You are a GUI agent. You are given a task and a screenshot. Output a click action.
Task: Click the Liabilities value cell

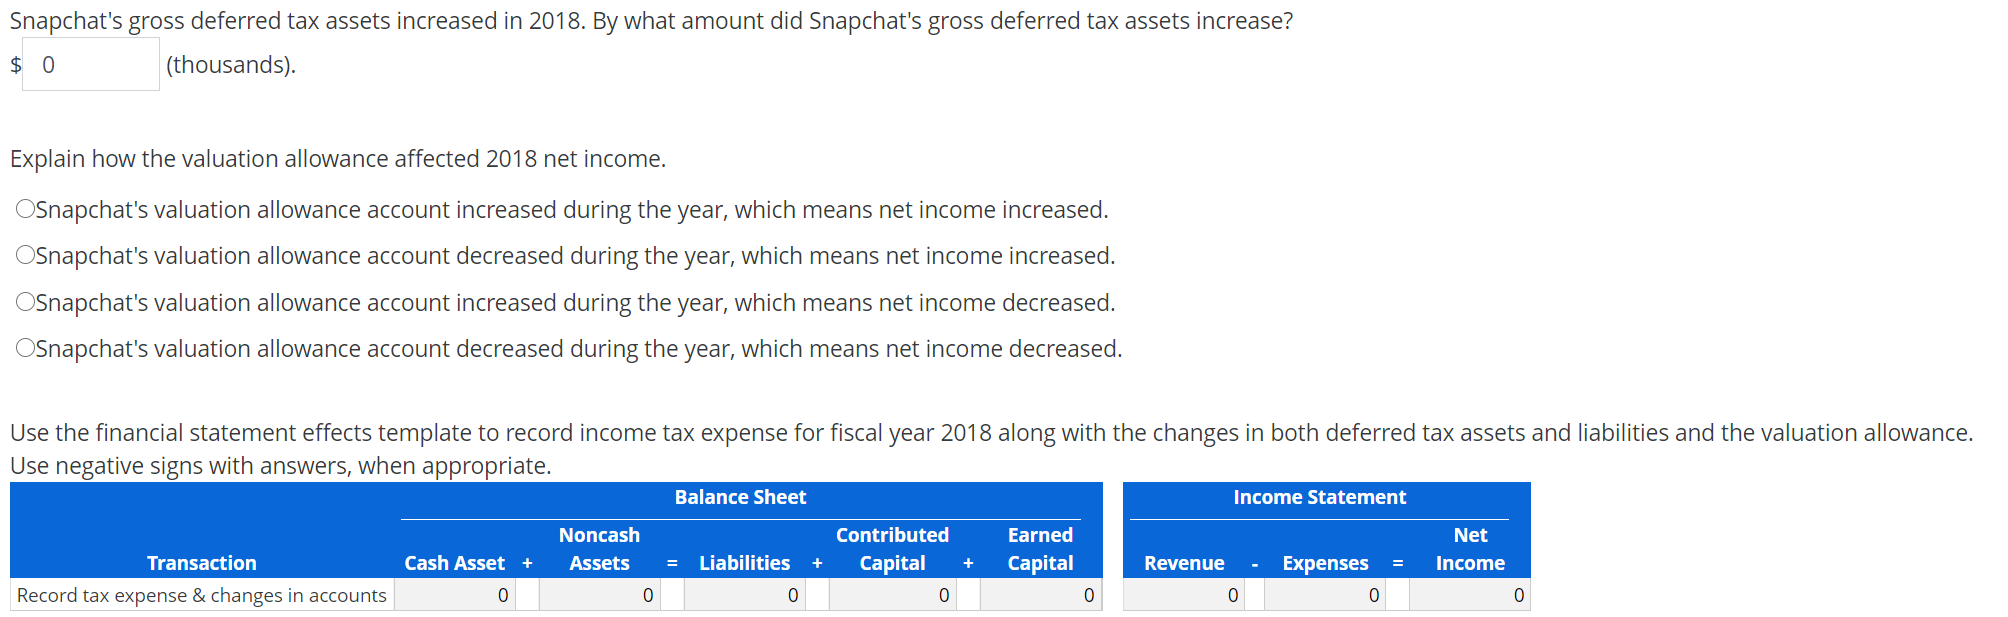pos(744,594)
